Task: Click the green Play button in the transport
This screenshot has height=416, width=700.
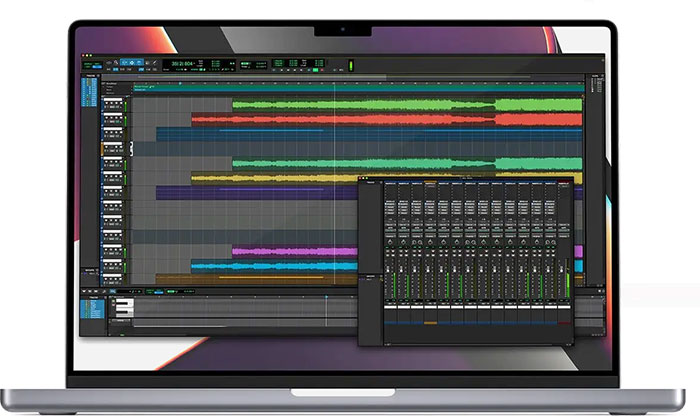Action: (315, 70)
